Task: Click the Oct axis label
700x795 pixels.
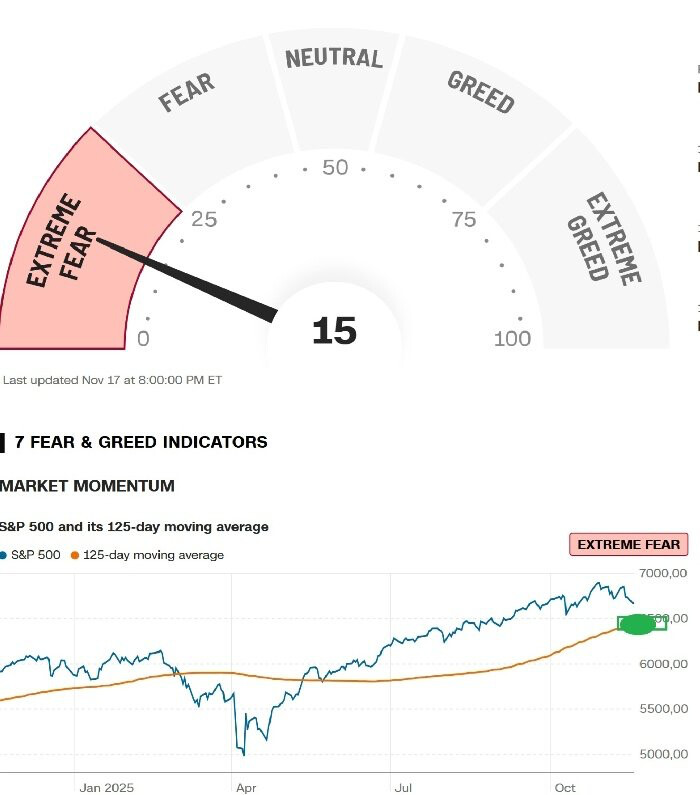Action: pyautogui.click(x=564, y=787)
